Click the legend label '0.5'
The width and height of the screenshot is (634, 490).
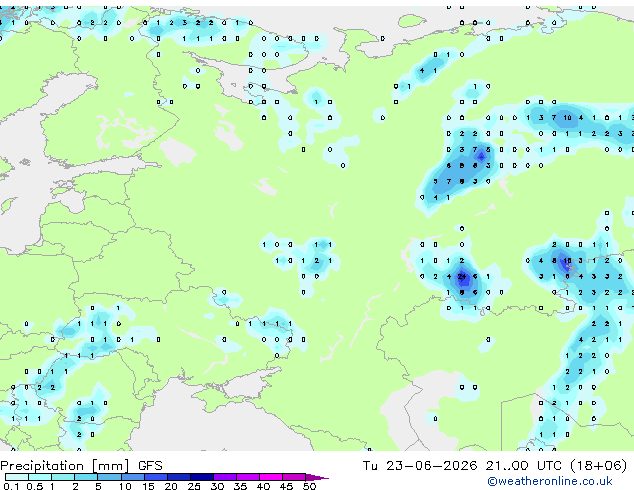tap(35, 486)
